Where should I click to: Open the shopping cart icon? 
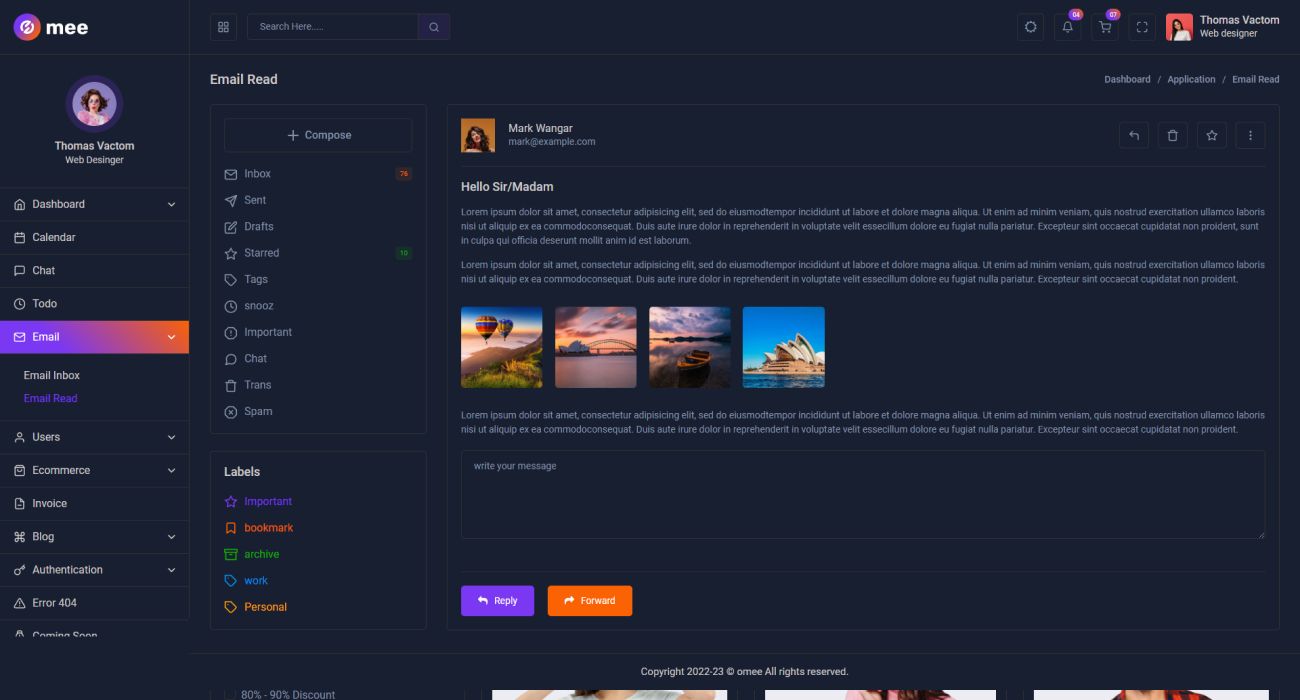tap(1105, 27)
